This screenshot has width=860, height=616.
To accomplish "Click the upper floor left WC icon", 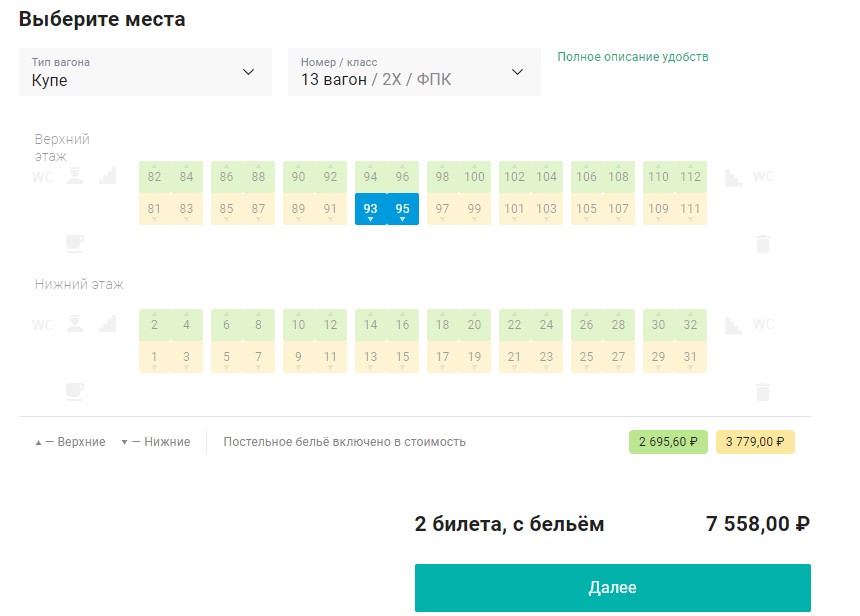I will (x=43, y=177).
